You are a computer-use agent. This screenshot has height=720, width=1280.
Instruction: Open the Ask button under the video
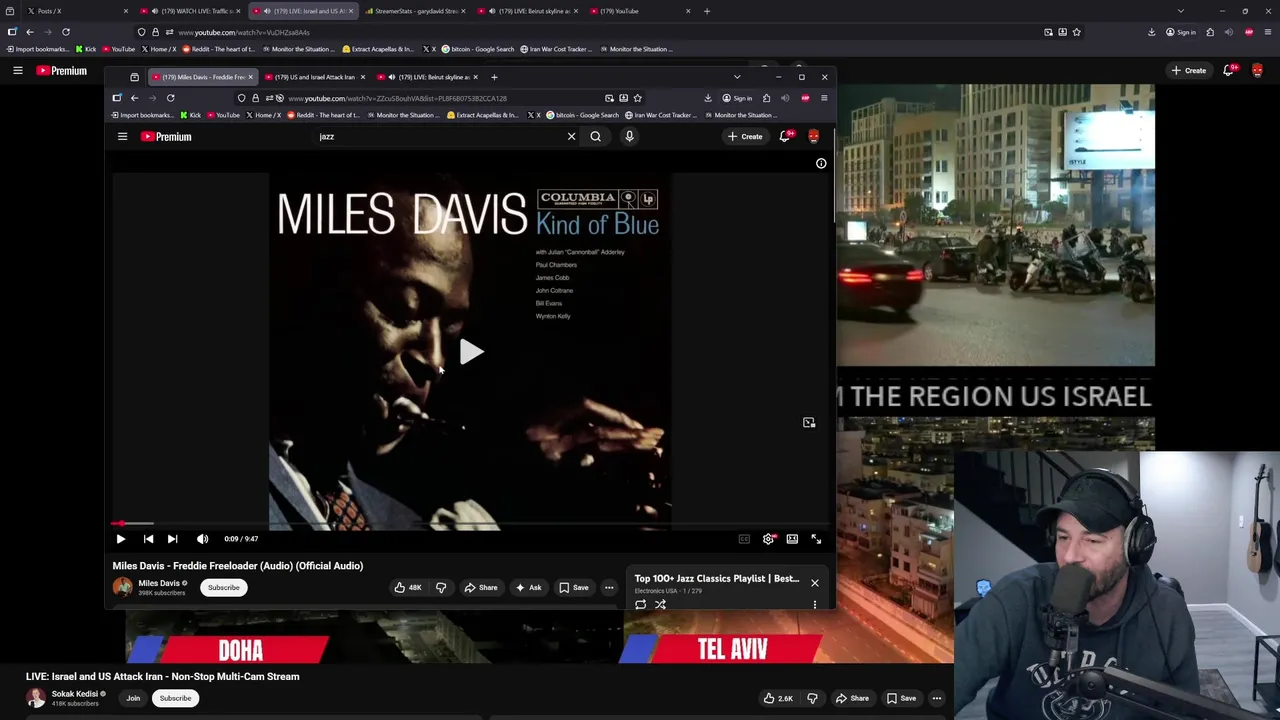coord(528,588)
